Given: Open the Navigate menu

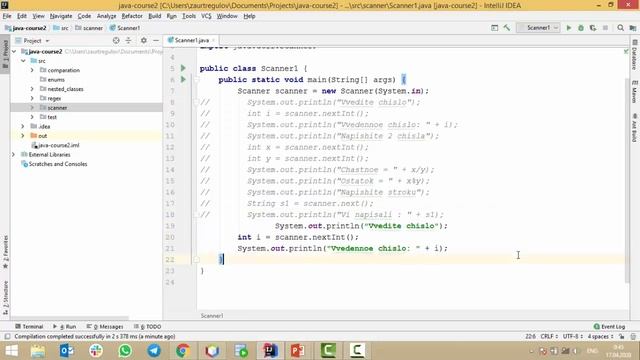Looking at the screenshot, I should click(x=61, y=16).
